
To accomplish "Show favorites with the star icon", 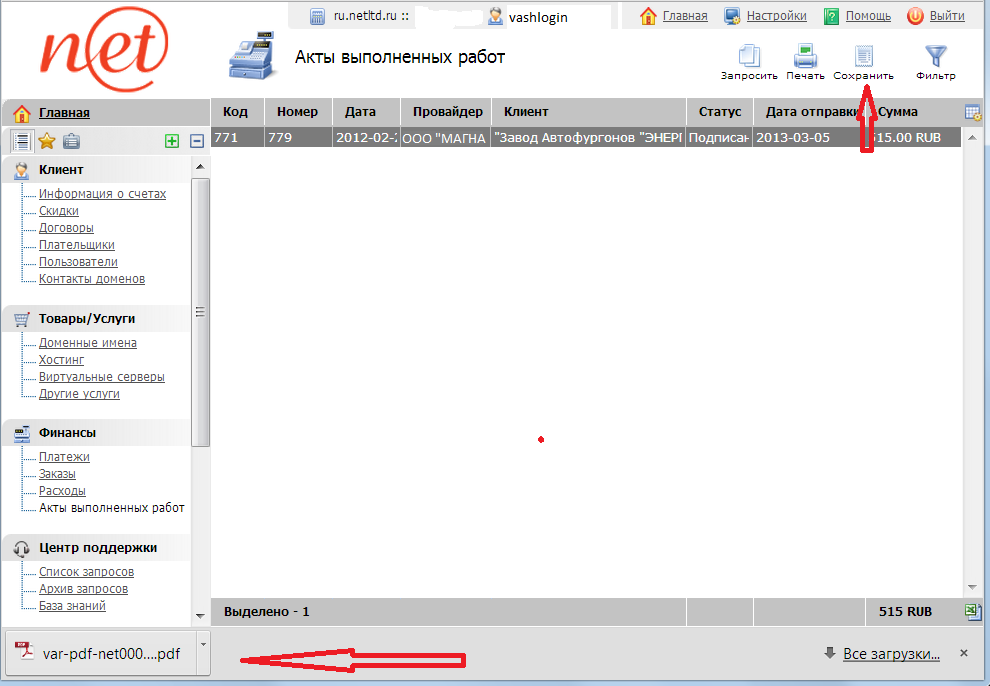I will (x=46, y=141).
